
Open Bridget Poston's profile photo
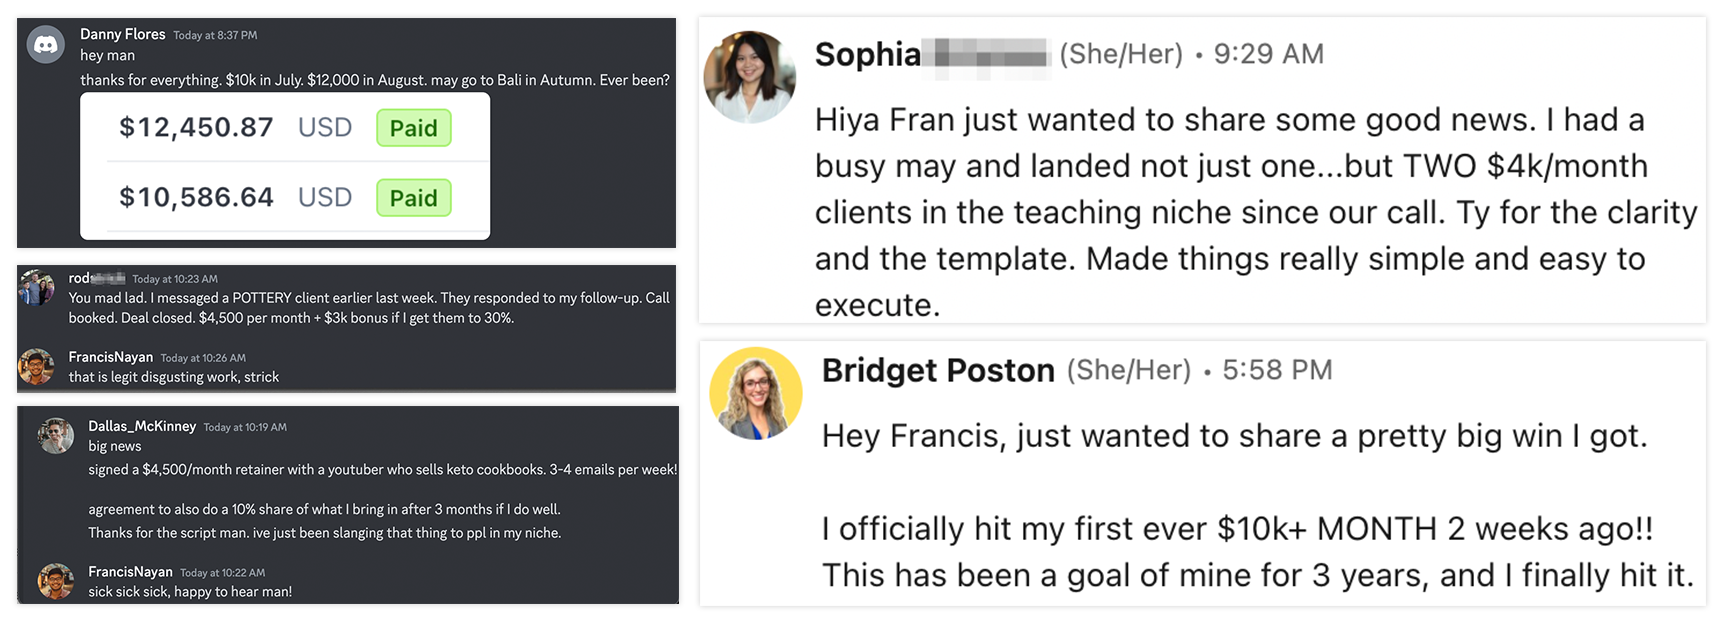[x=756, y=393]
